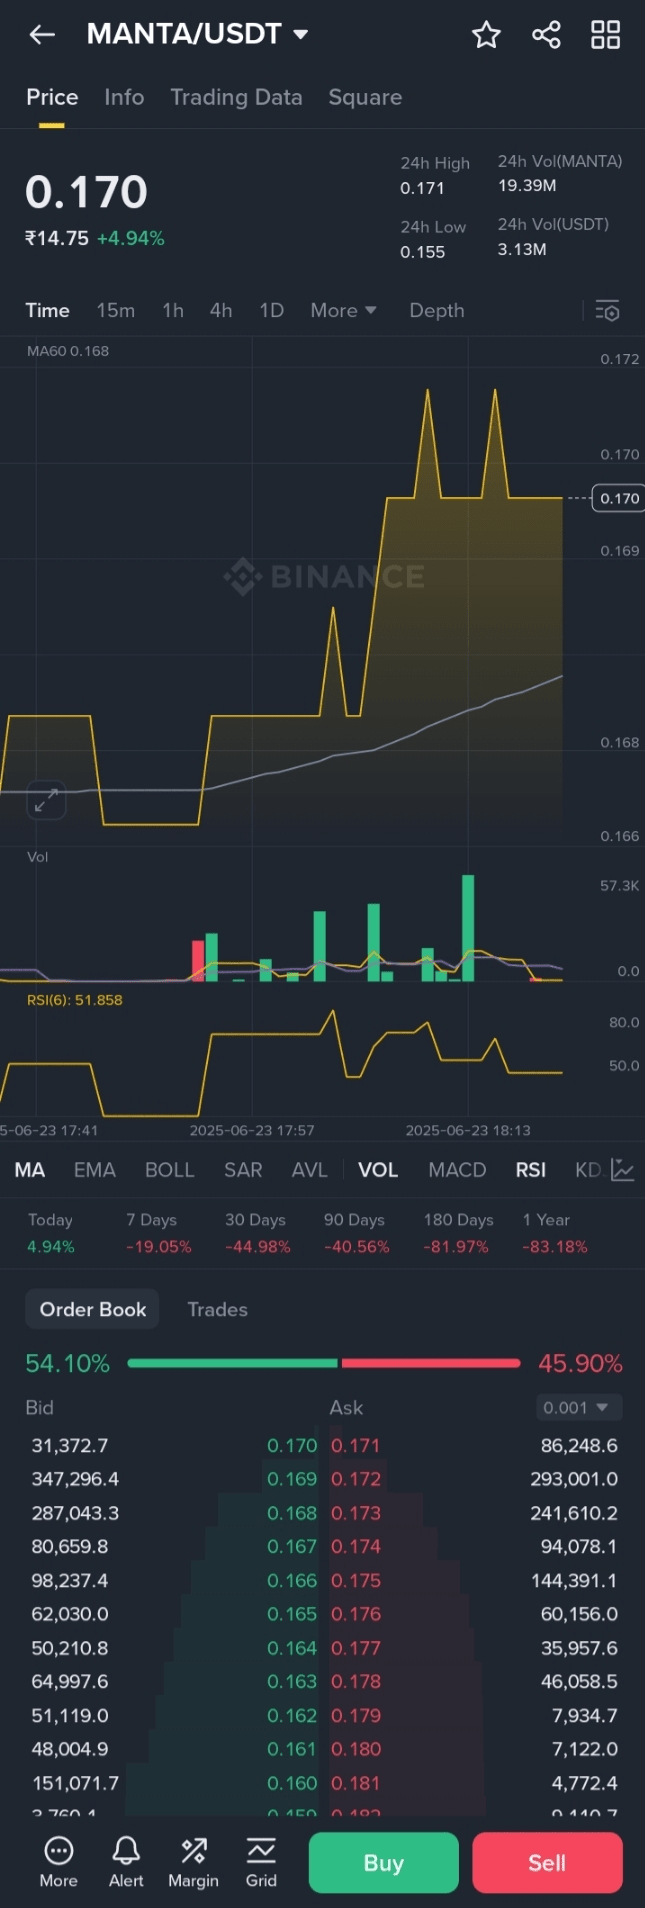Toggle the MACD indicator
Screen dimensions: 645x1908
pos(457,1170)
